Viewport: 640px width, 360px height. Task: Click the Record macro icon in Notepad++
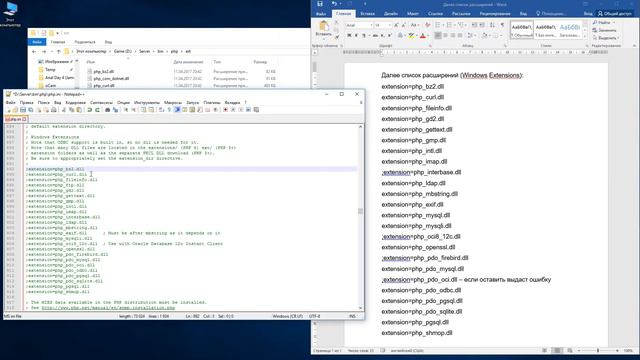pyautogui.click(x=225, y=110)
